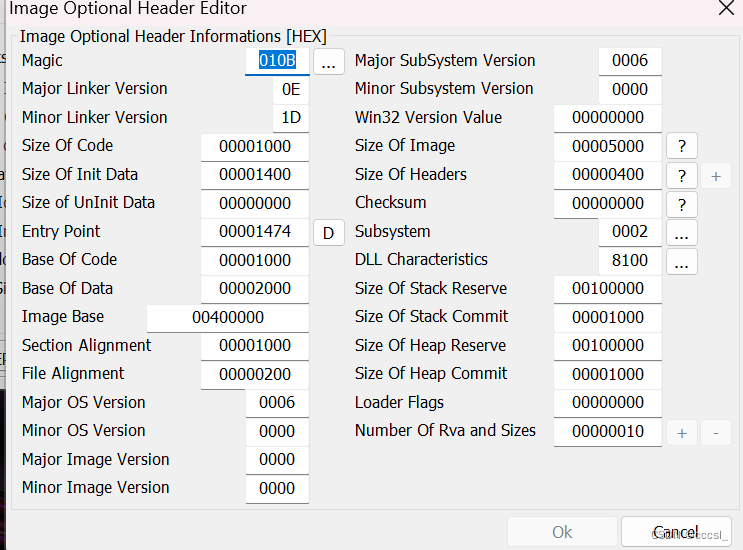Click the D button beside Entry Point

328,232
